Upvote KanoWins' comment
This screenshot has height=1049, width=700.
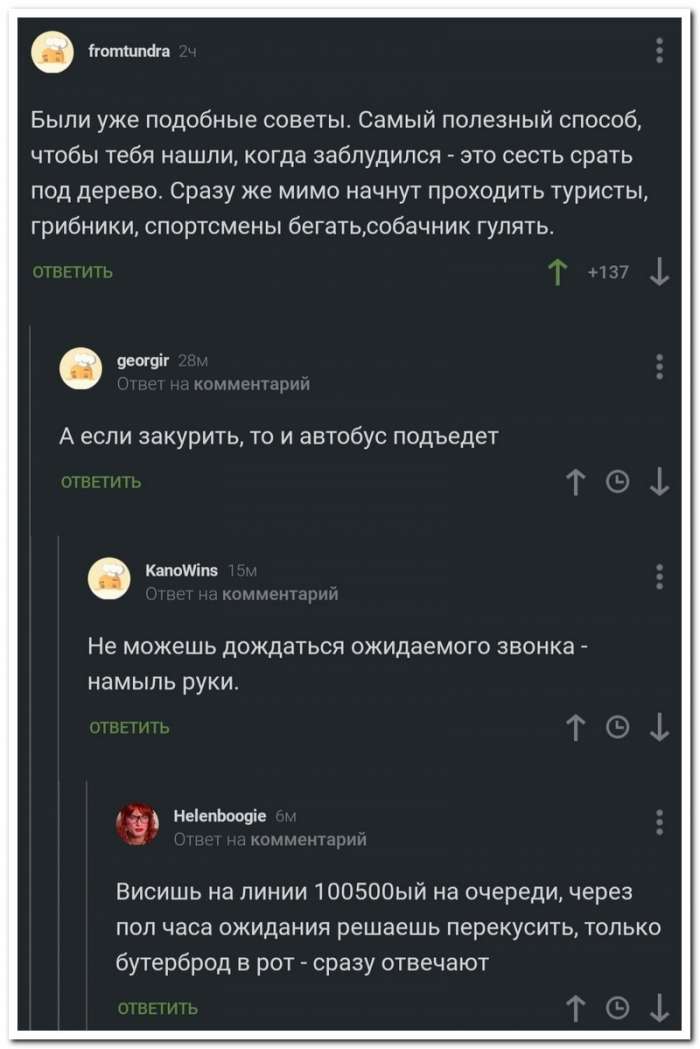click(x=576, y=727)
